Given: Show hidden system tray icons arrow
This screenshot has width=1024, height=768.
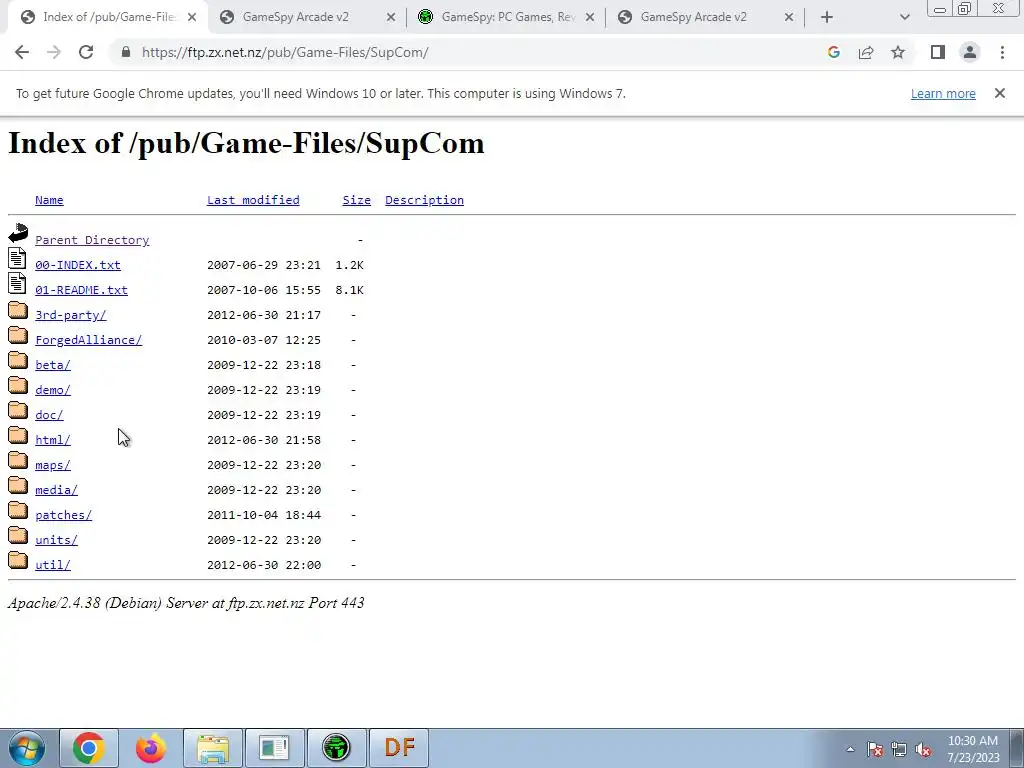Looking at the screenshot, I should pos(850,749).
